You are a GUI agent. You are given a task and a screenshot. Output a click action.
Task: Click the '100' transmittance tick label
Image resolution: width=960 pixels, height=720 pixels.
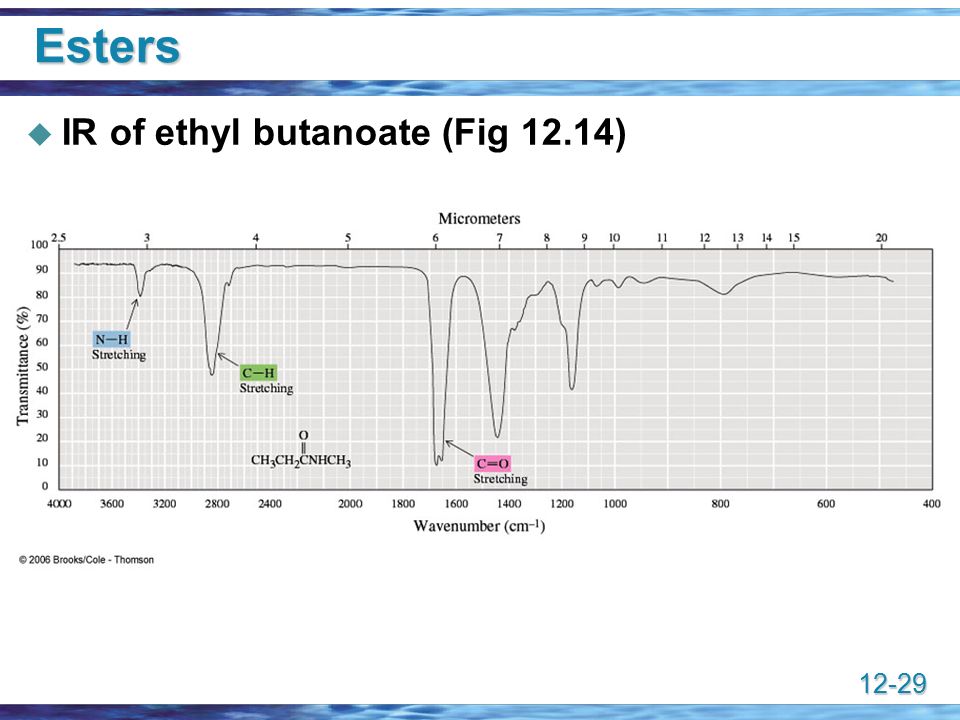[x=39, y=245]
